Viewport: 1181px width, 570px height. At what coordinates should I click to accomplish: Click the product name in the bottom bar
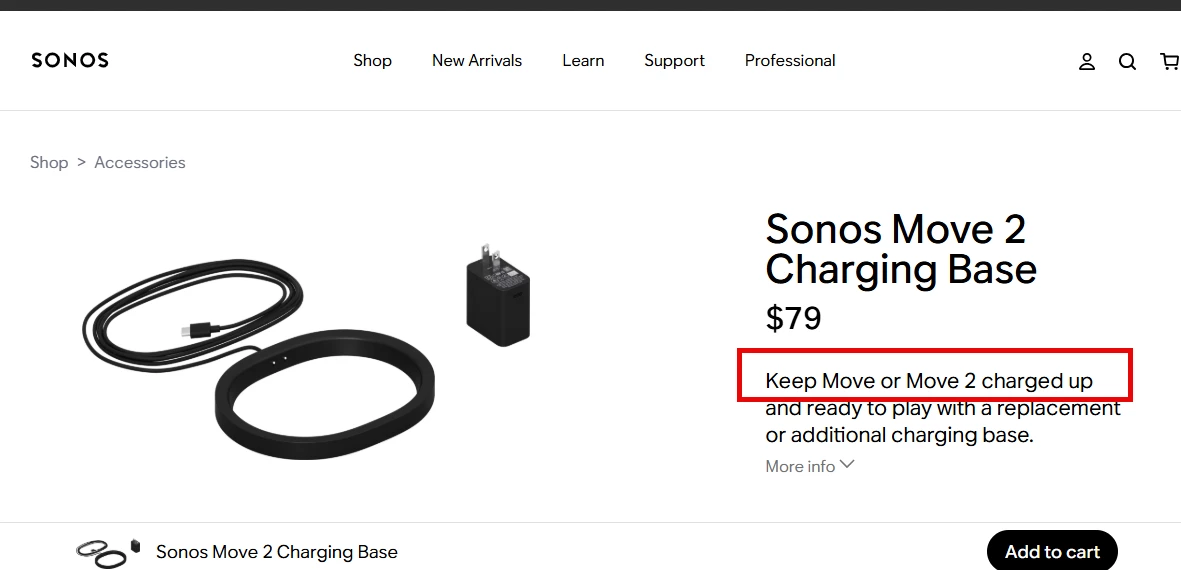tap(277, 552)
